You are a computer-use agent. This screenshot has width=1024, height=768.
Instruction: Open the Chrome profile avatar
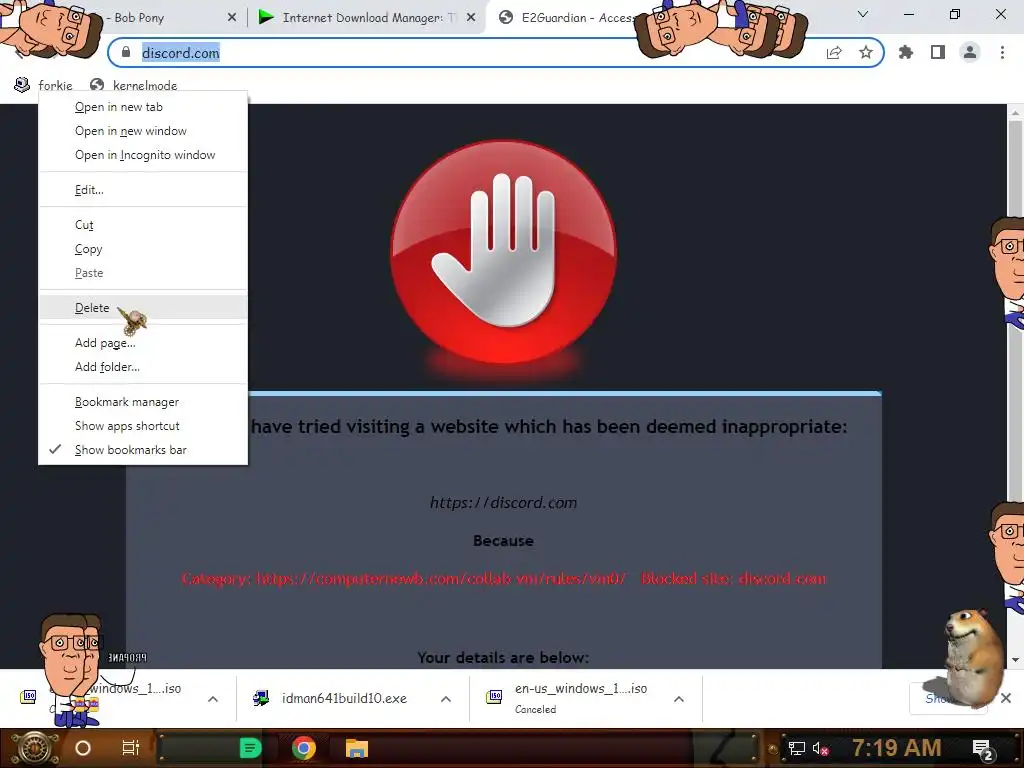970,52
